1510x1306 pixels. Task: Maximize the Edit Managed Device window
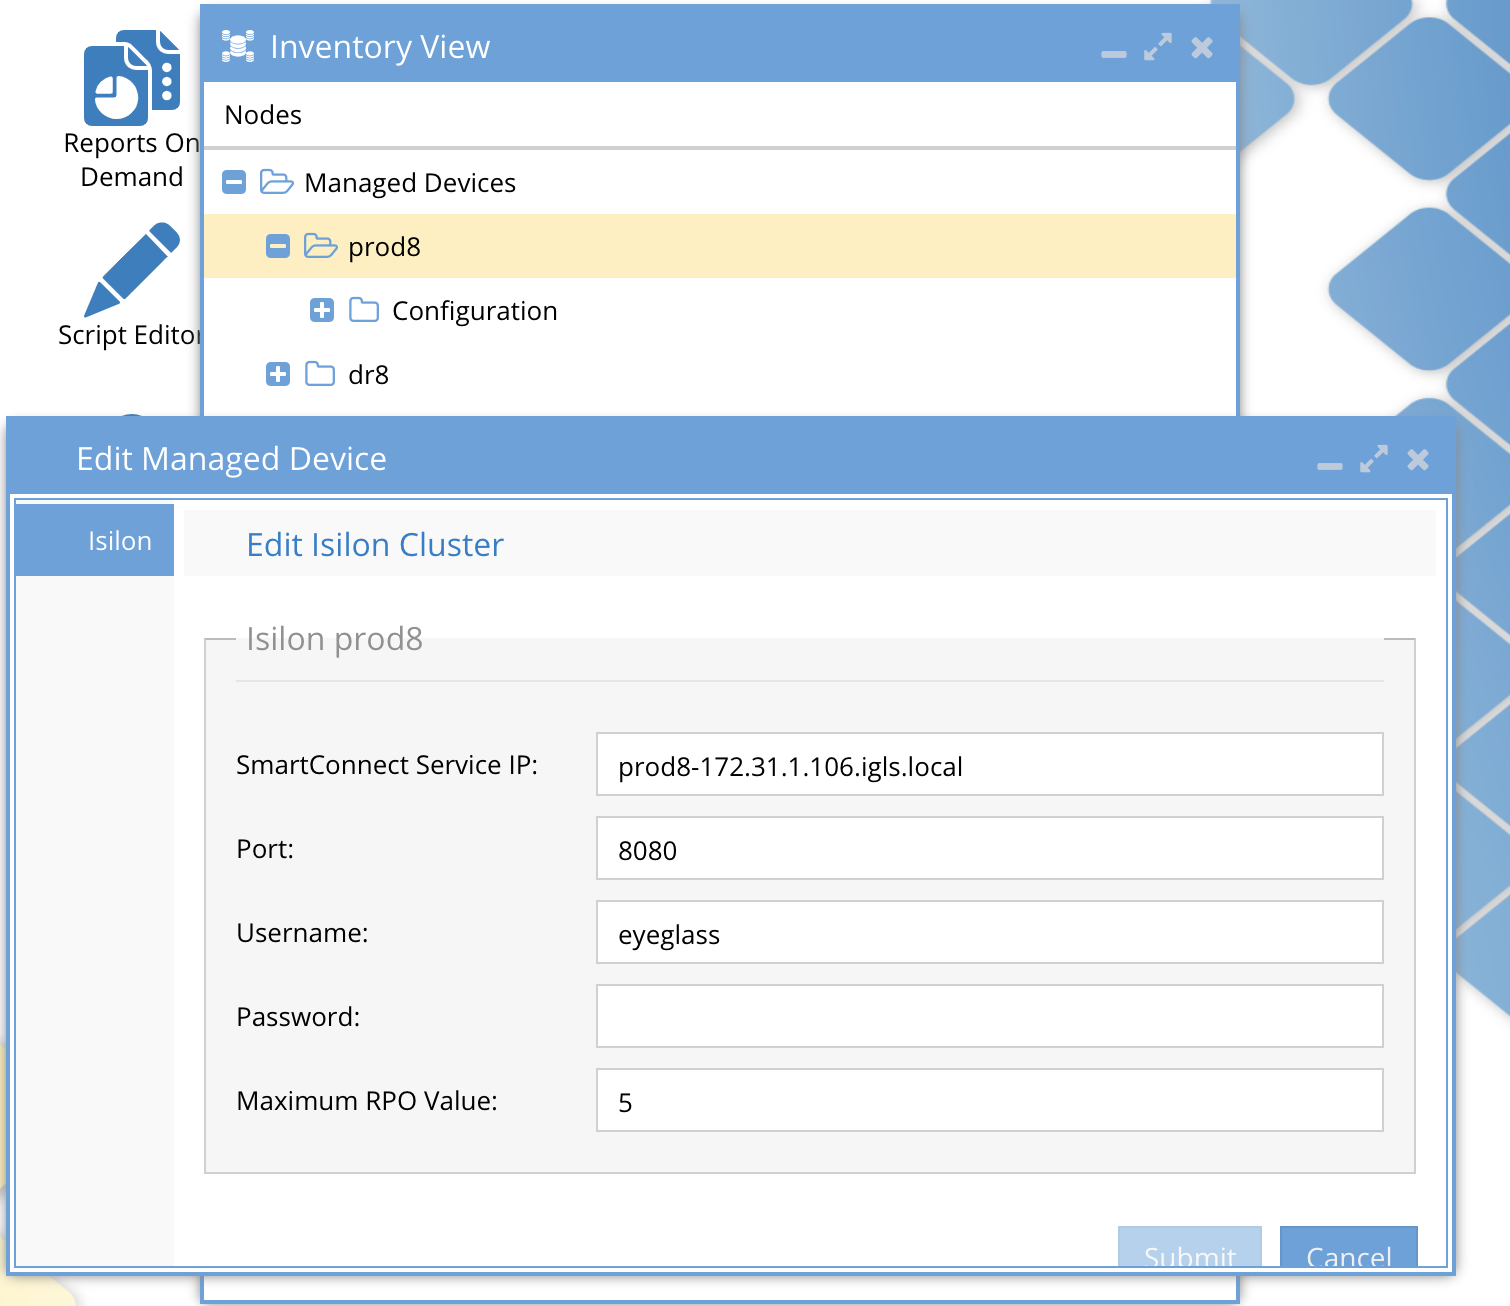pyautogui.click(x=1374, y=459)
